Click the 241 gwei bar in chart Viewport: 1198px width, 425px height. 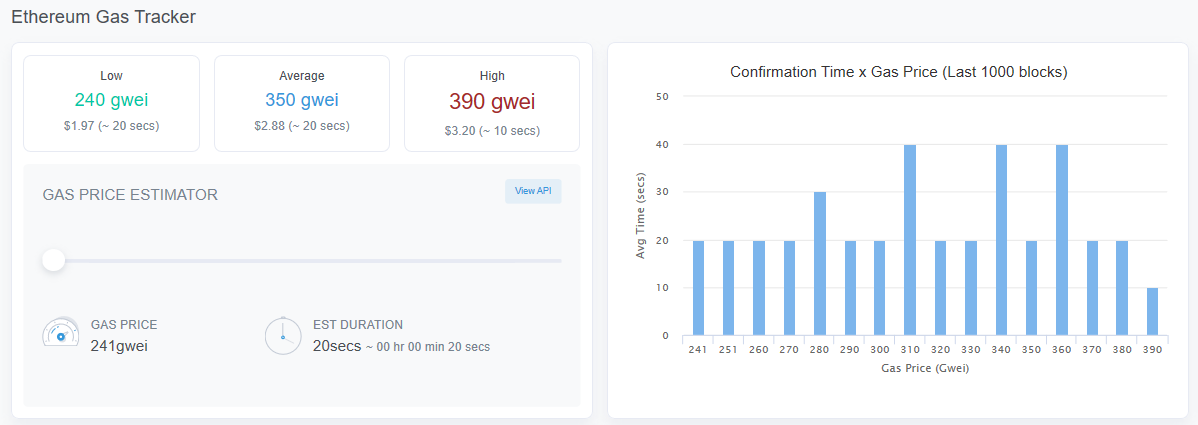pyautogui.click(x=698, y=288)
